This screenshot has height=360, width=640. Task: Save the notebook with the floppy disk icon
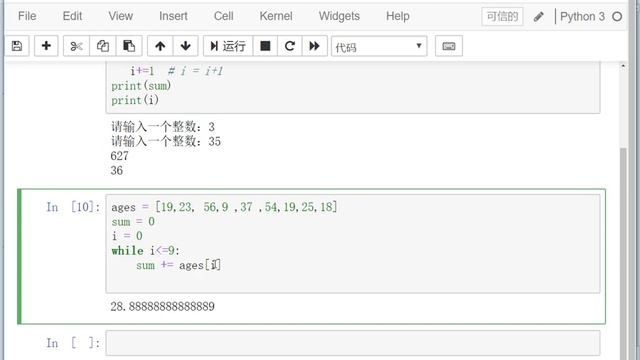click(x=17, y=46)
